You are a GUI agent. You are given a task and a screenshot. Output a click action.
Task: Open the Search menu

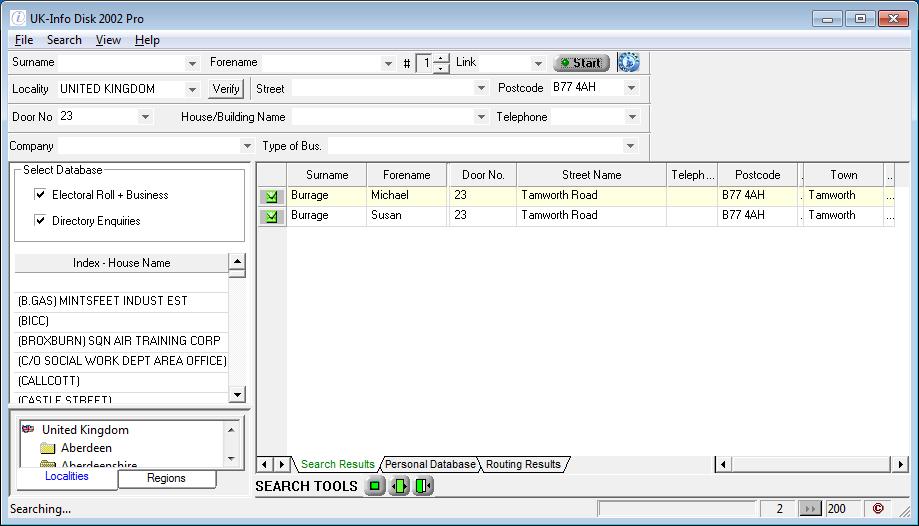coord(64,40)
